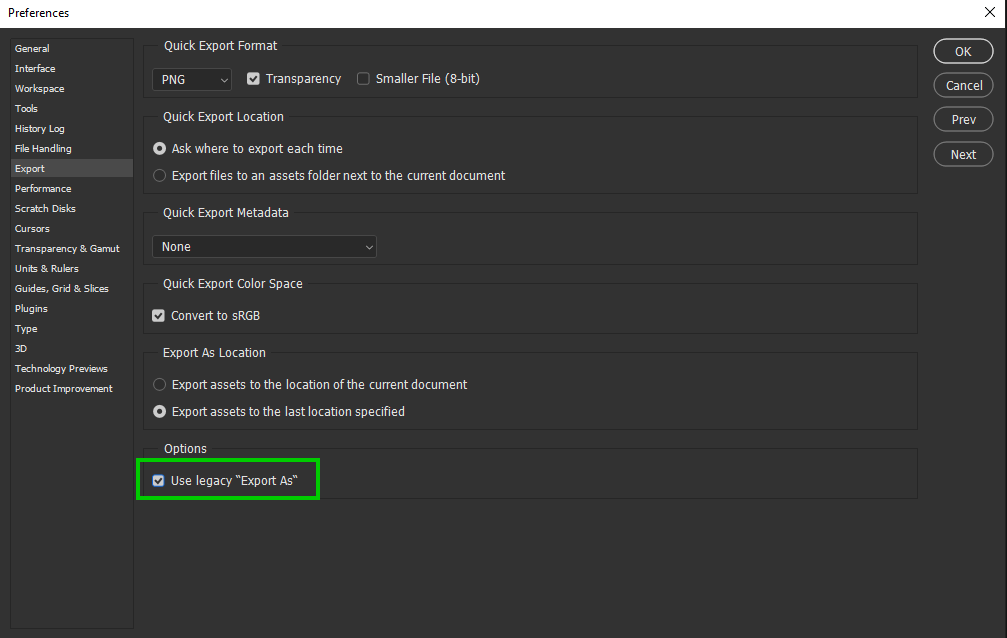Viewport: 1007px width, 638px height.
Task: Select the General preferences category
Action: coord(32,48)
